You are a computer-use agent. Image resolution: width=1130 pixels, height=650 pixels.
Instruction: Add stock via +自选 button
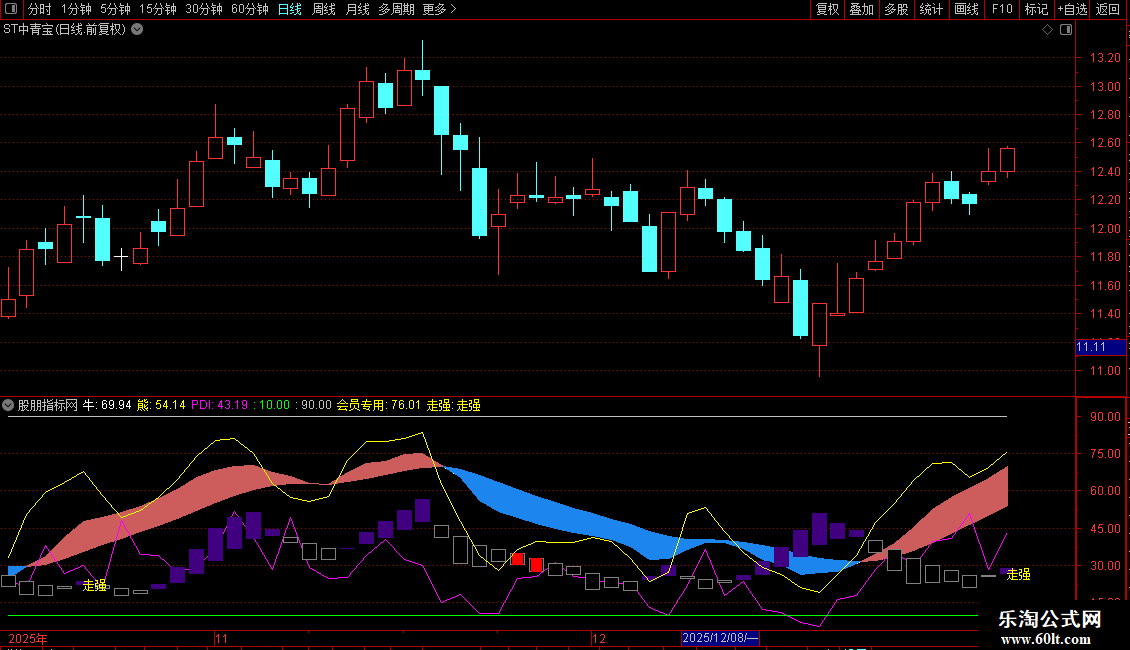point(1072,9)
